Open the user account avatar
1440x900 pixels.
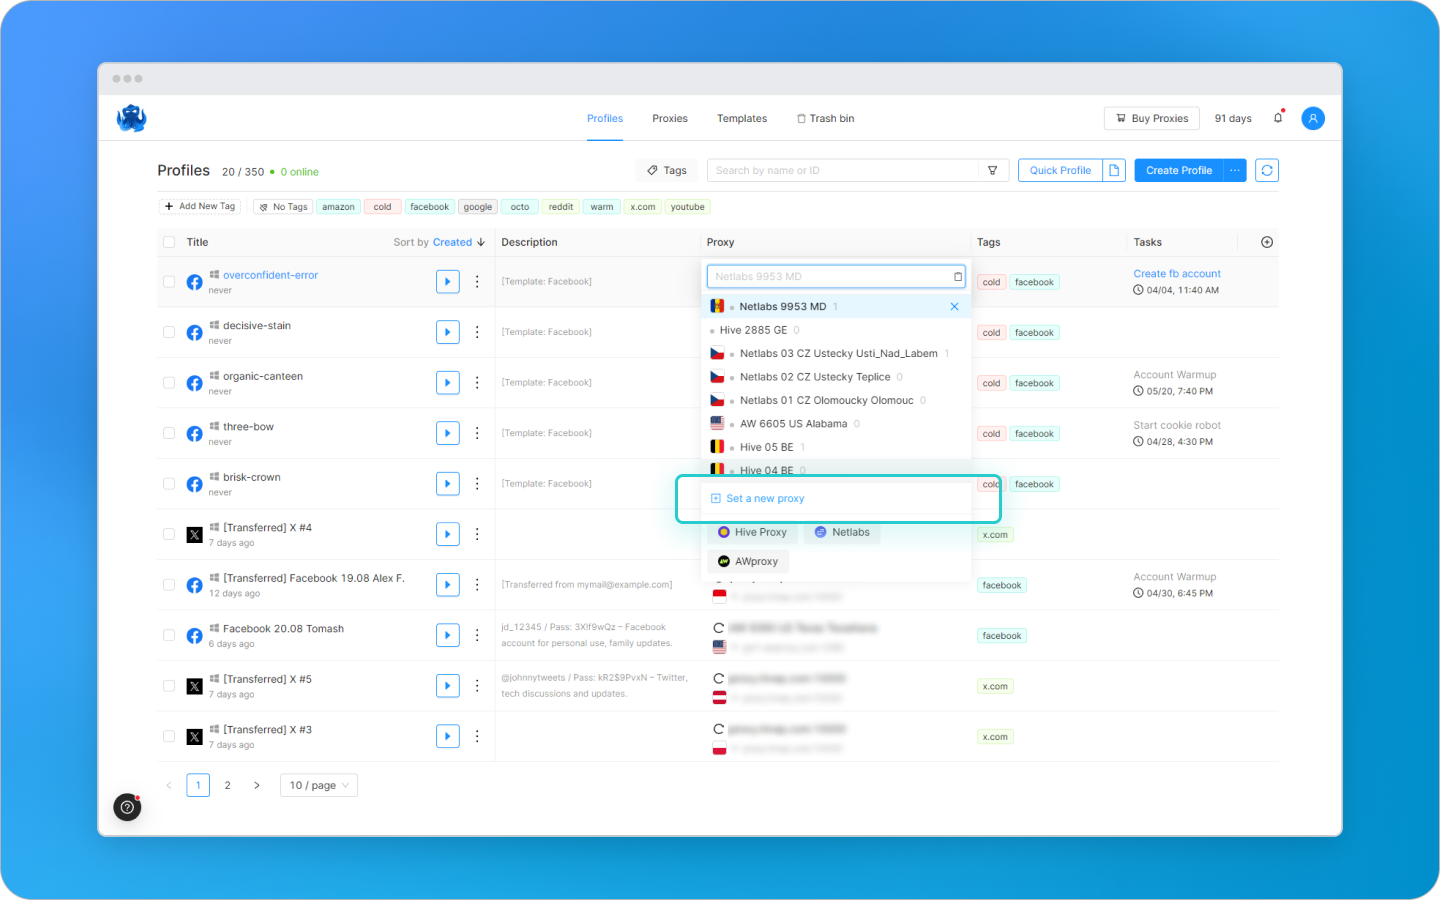(x=1313, y=118)
